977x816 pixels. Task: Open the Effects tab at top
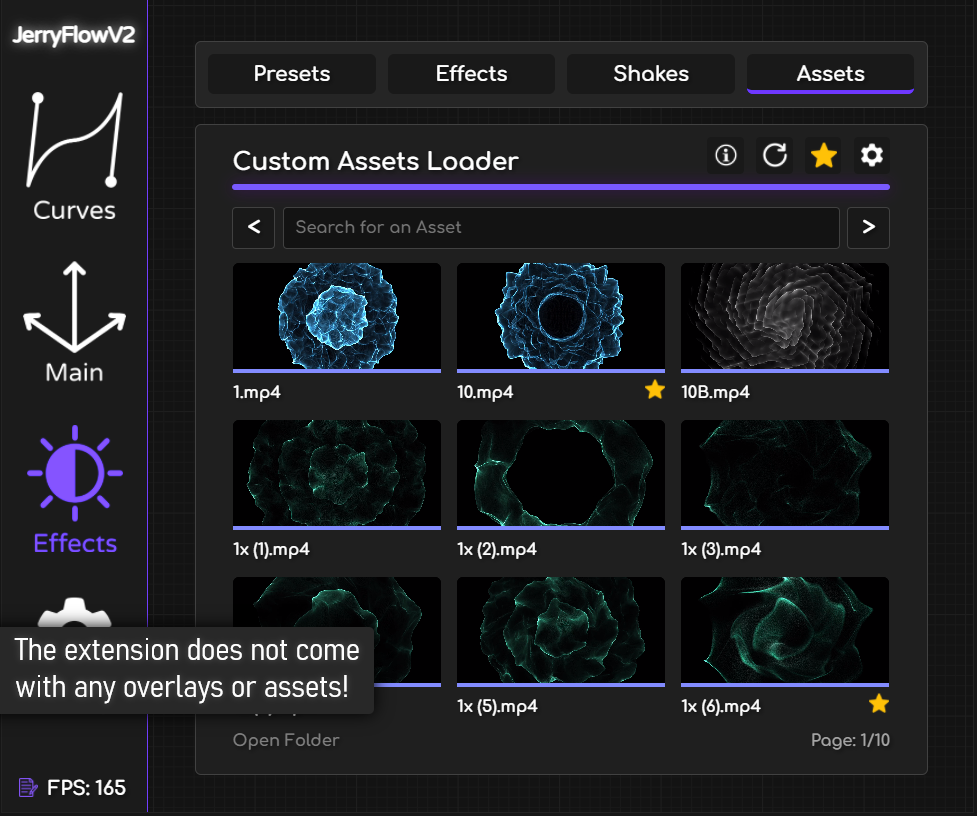(471, 74)
